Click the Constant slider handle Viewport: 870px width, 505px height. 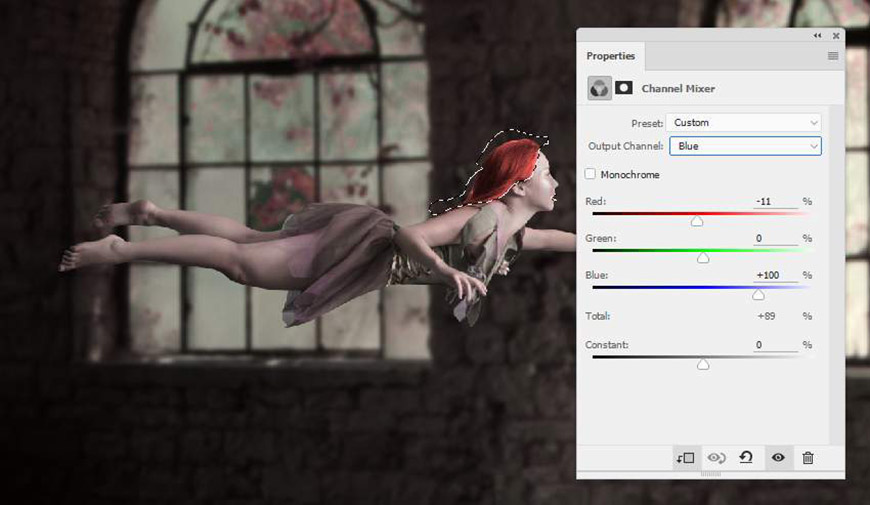pyautogui.click(x=703, y=364)
